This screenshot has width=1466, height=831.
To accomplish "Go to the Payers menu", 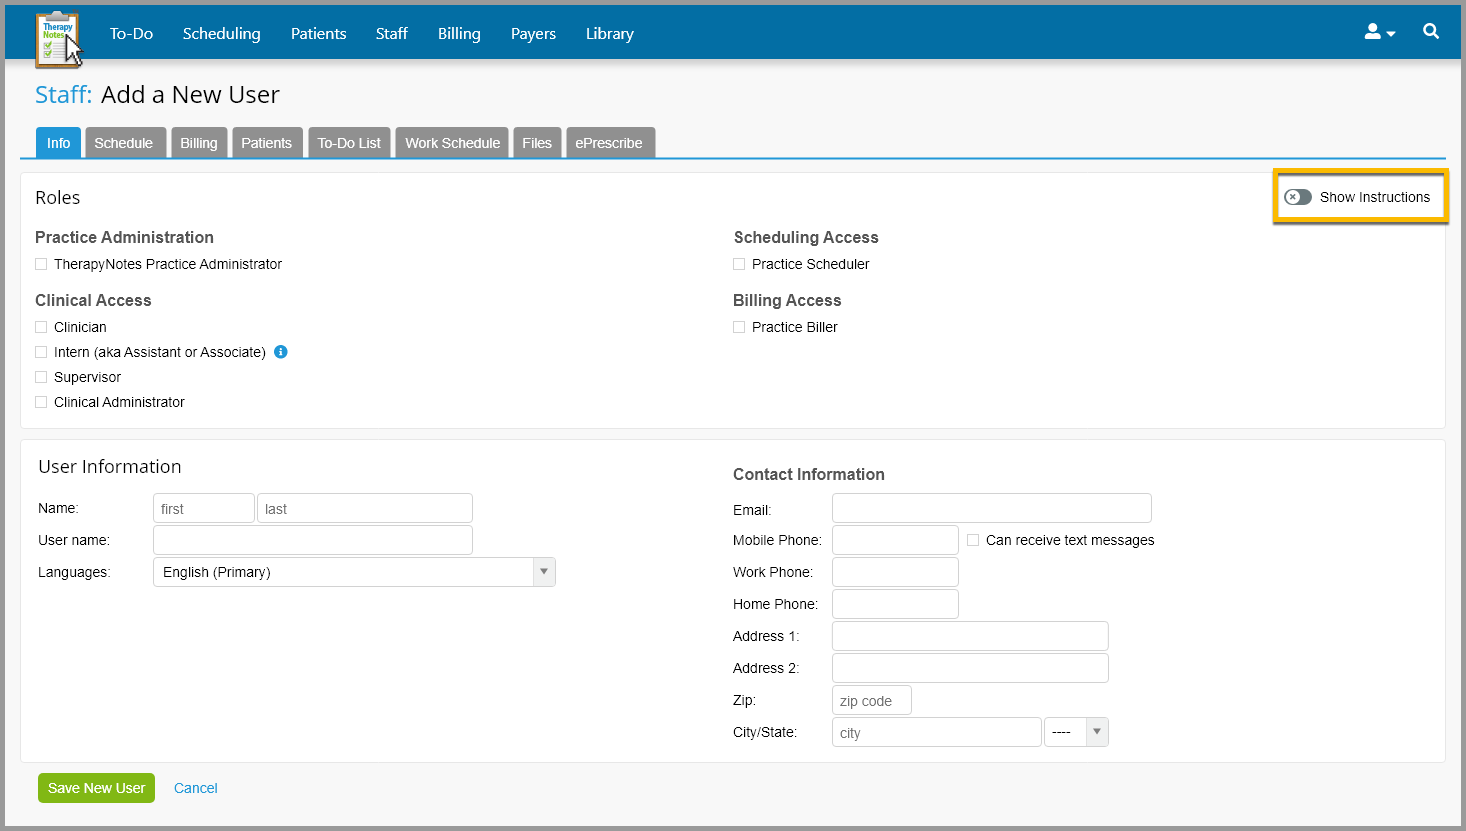I will pyautogui.click(x=533, y=33).
